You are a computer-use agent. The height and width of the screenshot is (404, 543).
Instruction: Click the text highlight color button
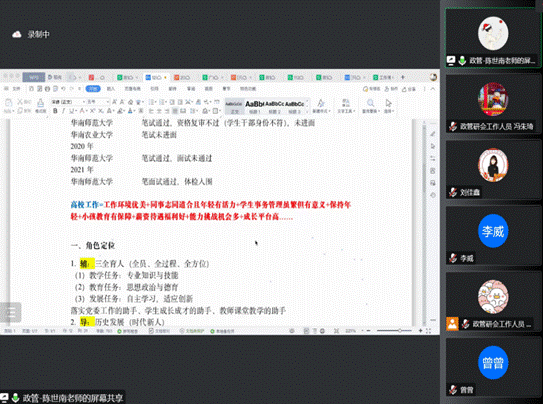coord(120,111)
